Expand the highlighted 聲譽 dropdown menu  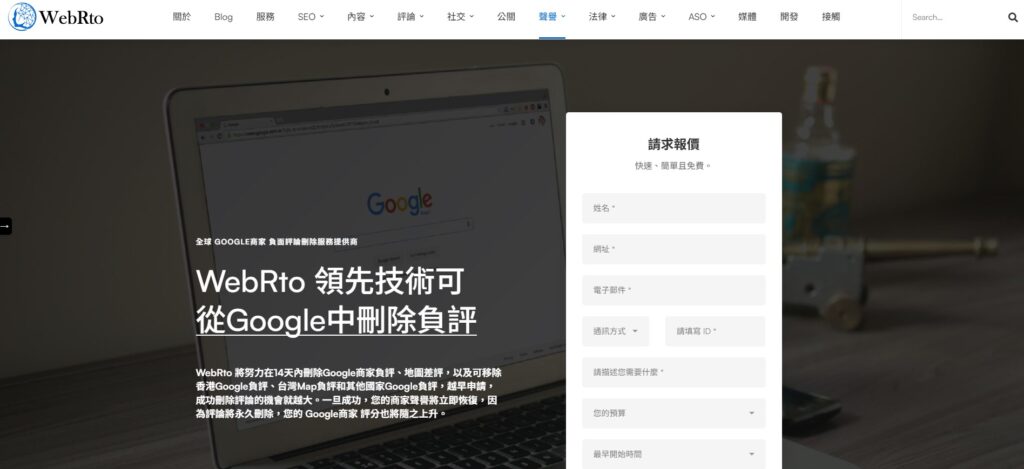point(552,17)
